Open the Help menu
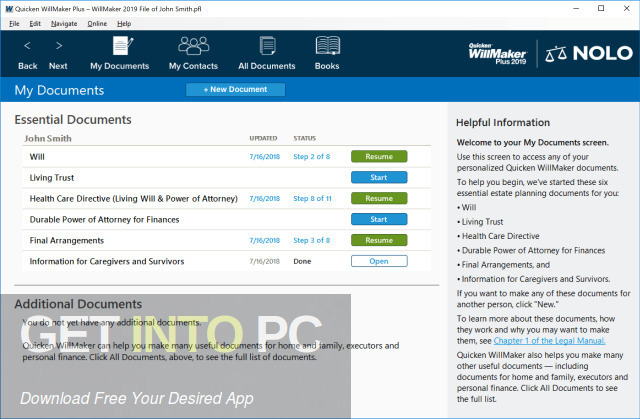The height and width of the screenshot is (419, 640). 124,24
